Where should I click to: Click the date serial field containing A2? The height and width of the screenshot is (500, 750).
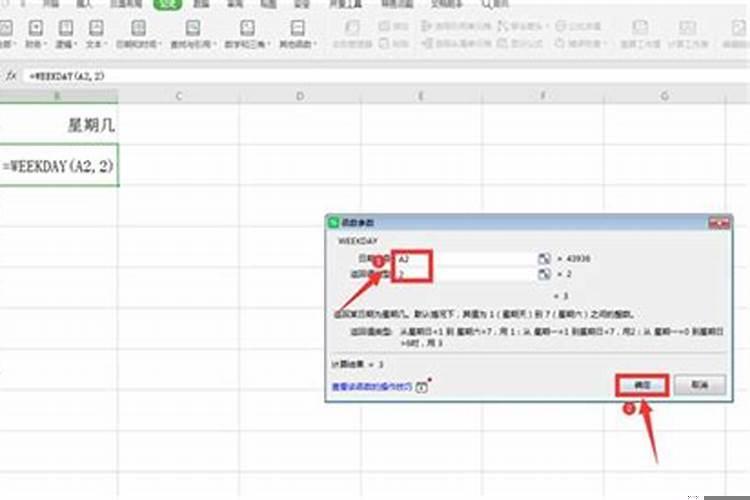465,258
